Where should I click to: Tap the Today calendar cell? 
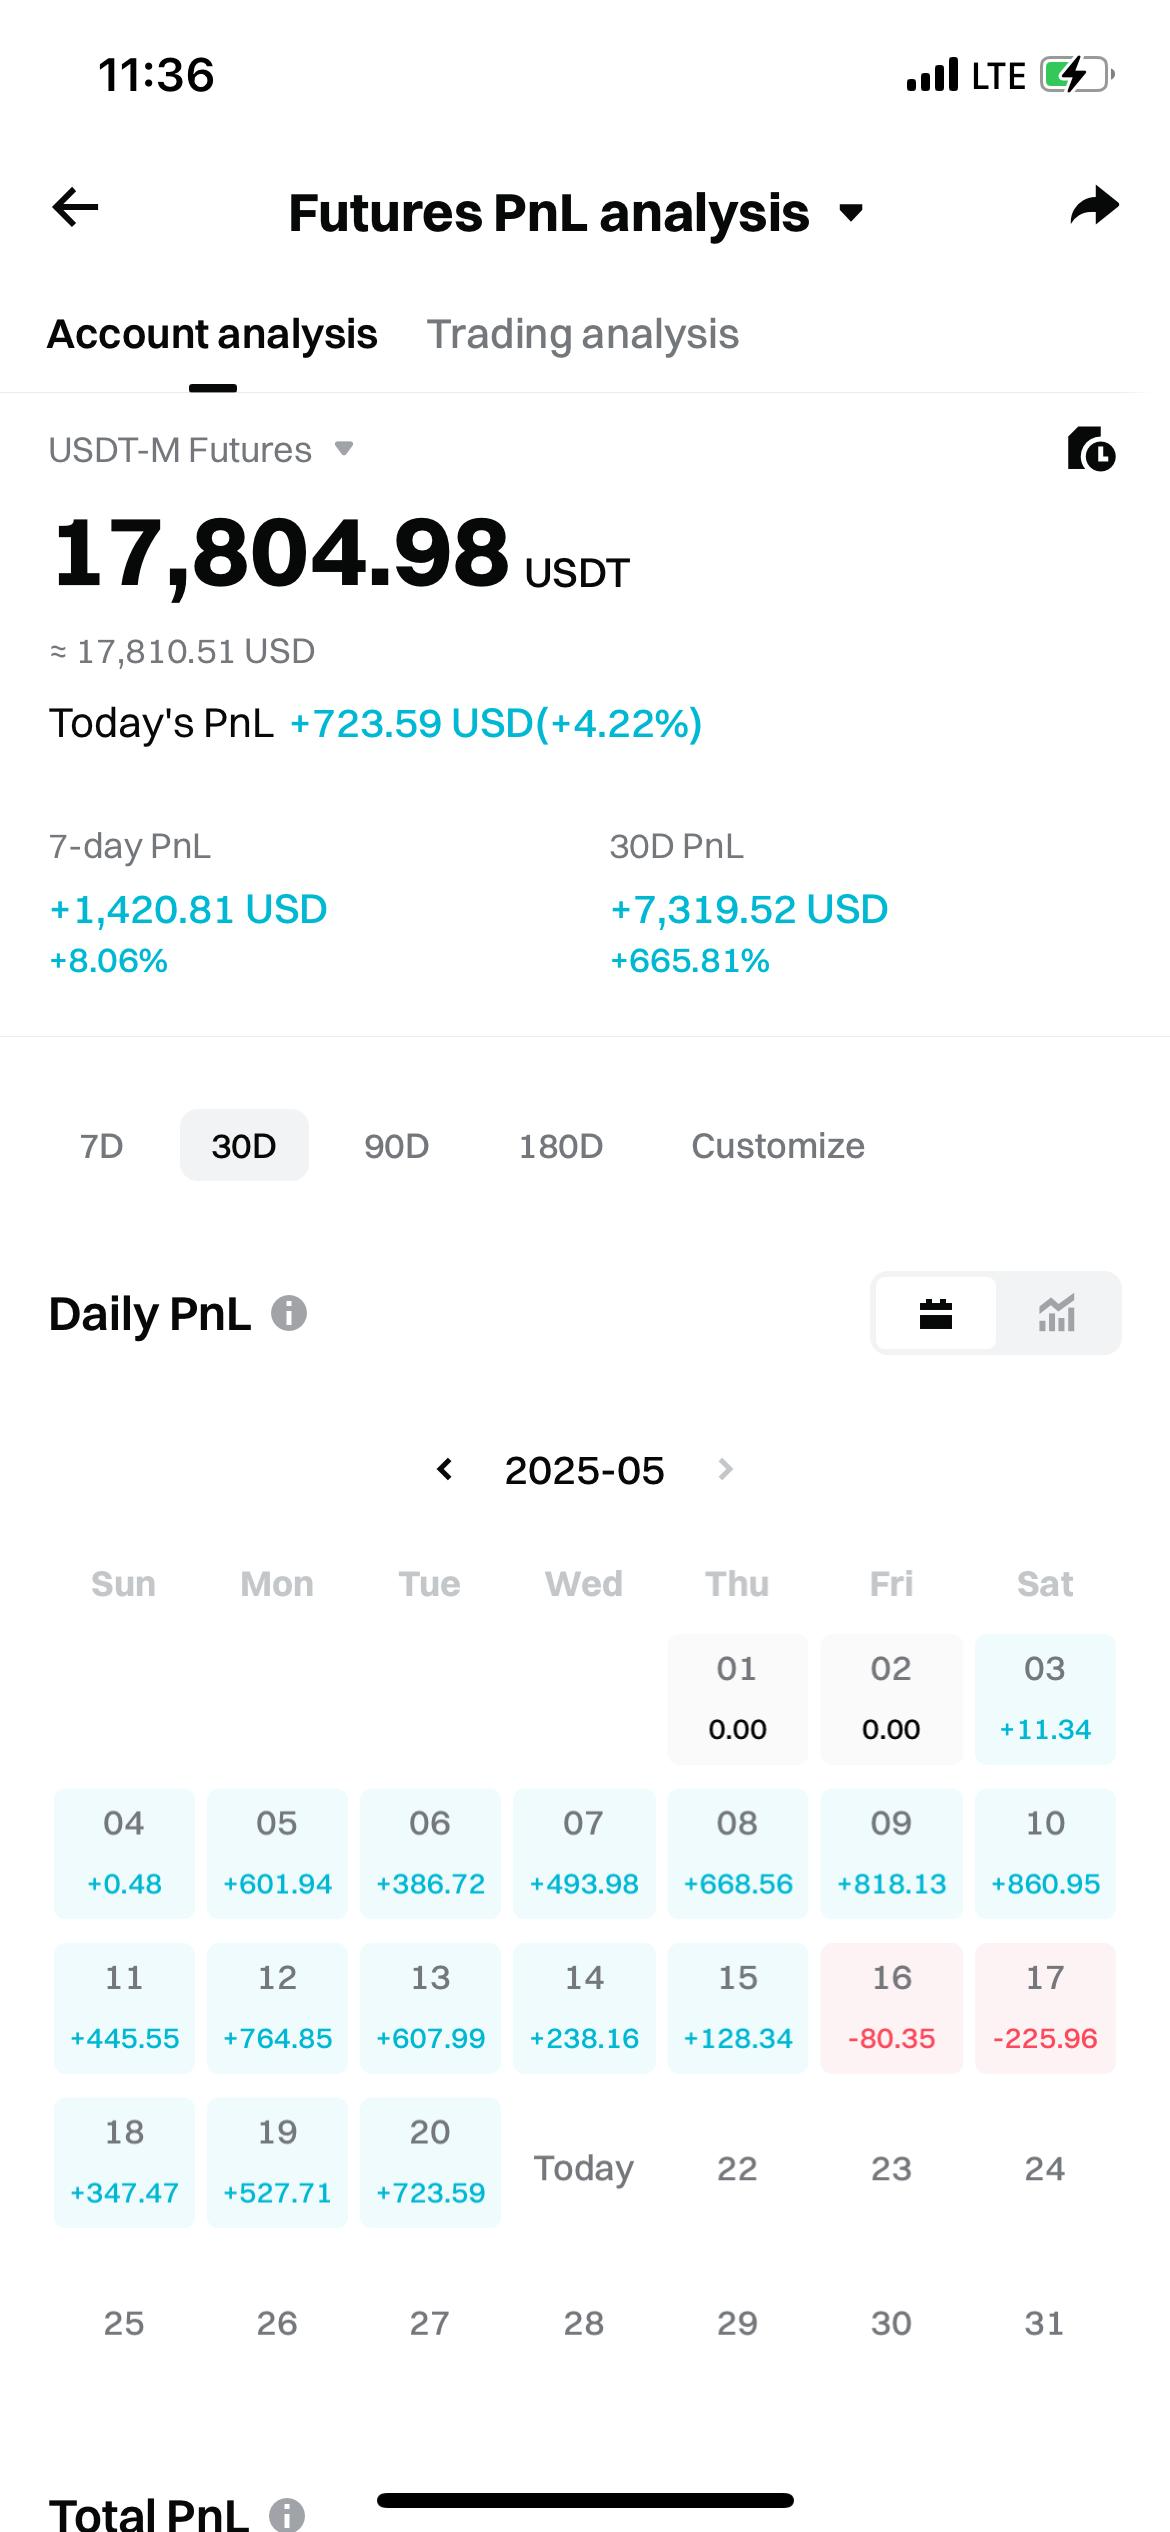pos(584,2167)
